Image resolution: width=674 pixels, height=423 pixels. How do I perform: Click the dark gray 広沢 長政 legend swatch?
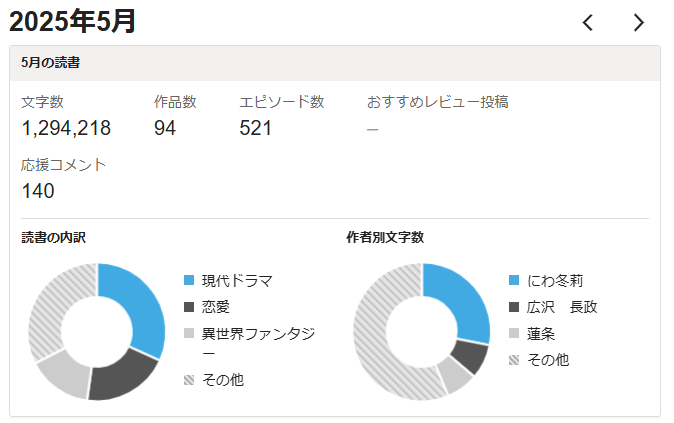click(515, 307)
